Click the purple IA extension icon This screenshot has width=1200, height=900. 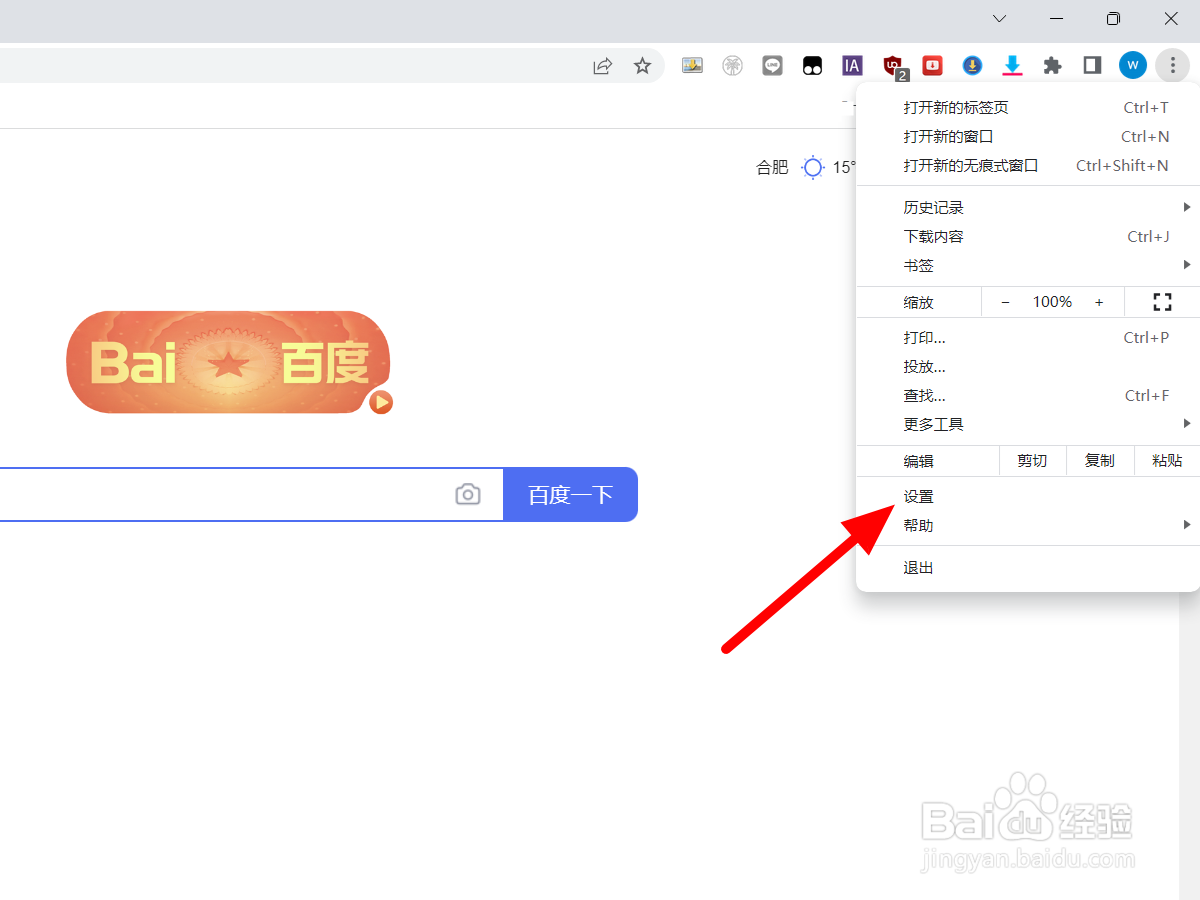pyautogui.click(x=852, y=66)
